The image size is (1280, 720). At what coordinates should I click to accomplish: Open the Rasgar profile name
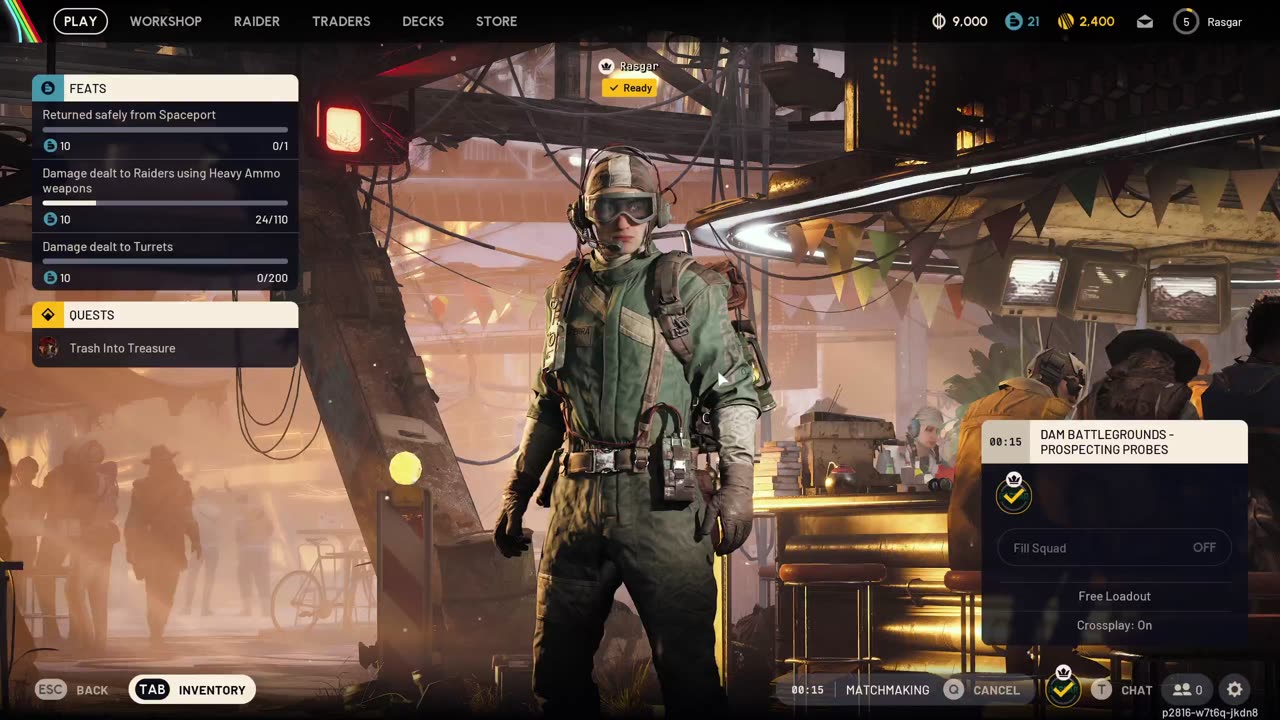1225,22
